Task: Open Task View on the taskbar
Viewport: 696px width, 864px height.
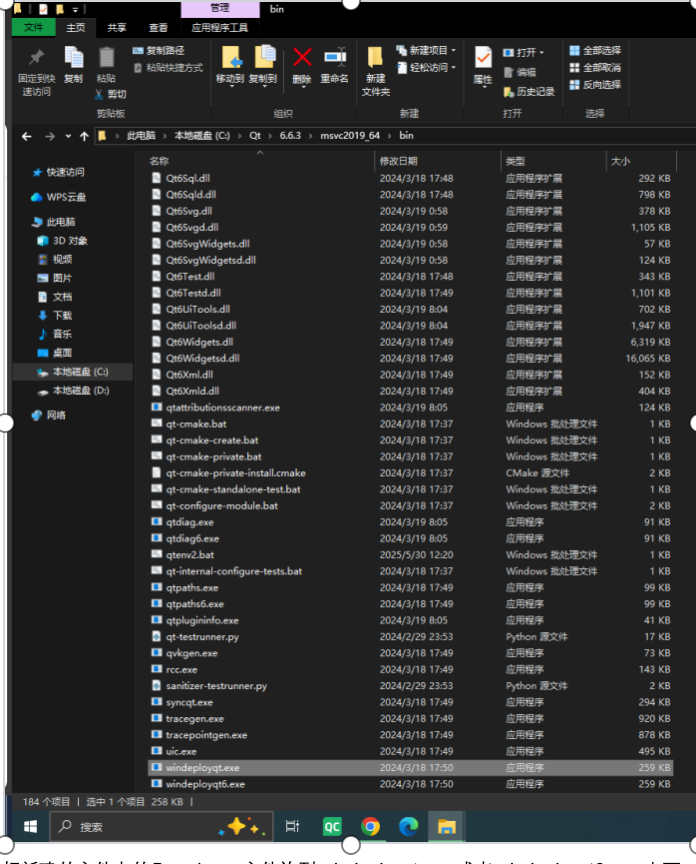Action: click(x=293, y=827)
